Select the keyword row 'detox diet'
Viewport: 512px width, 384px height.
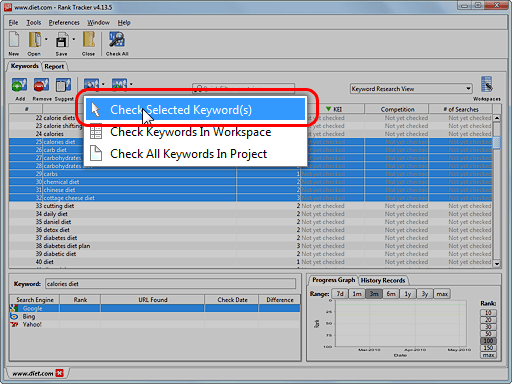[251, 230]
